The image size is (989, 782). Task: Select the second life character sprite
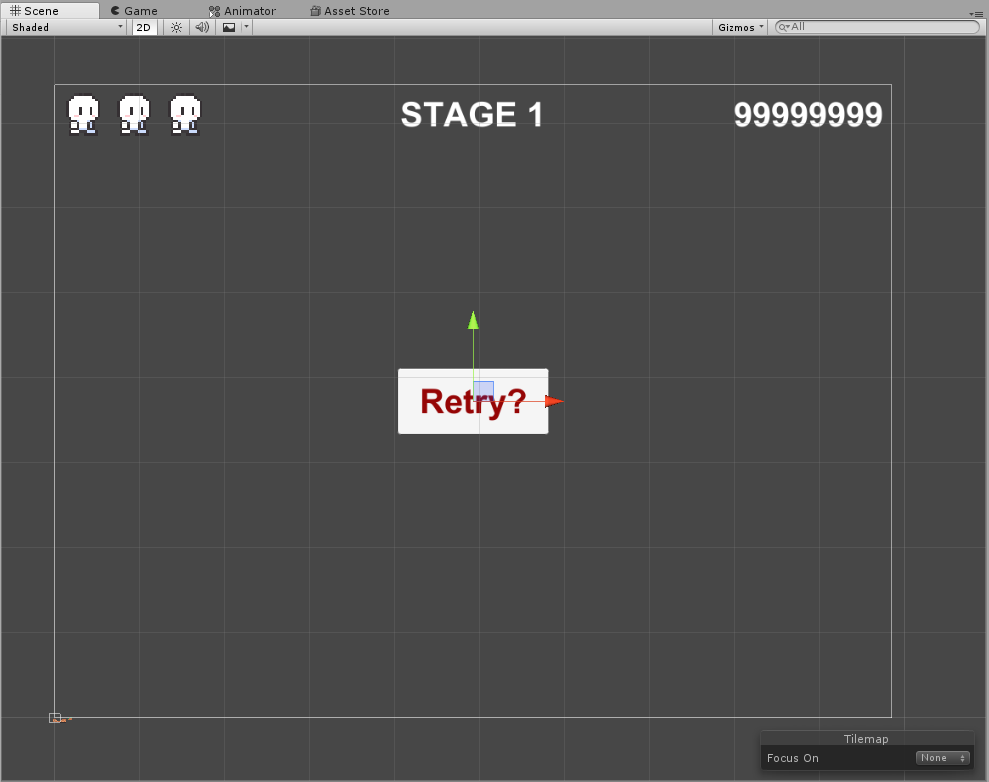[134, 115]
